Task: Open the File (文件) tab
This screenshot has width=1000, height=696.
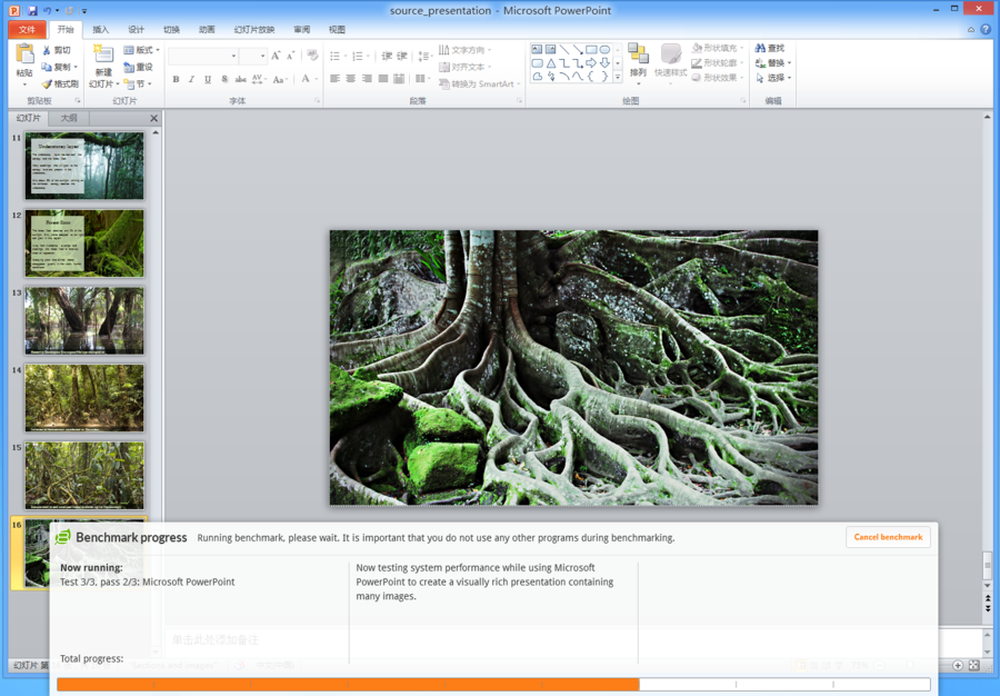Action: click(x=27, y=29)
